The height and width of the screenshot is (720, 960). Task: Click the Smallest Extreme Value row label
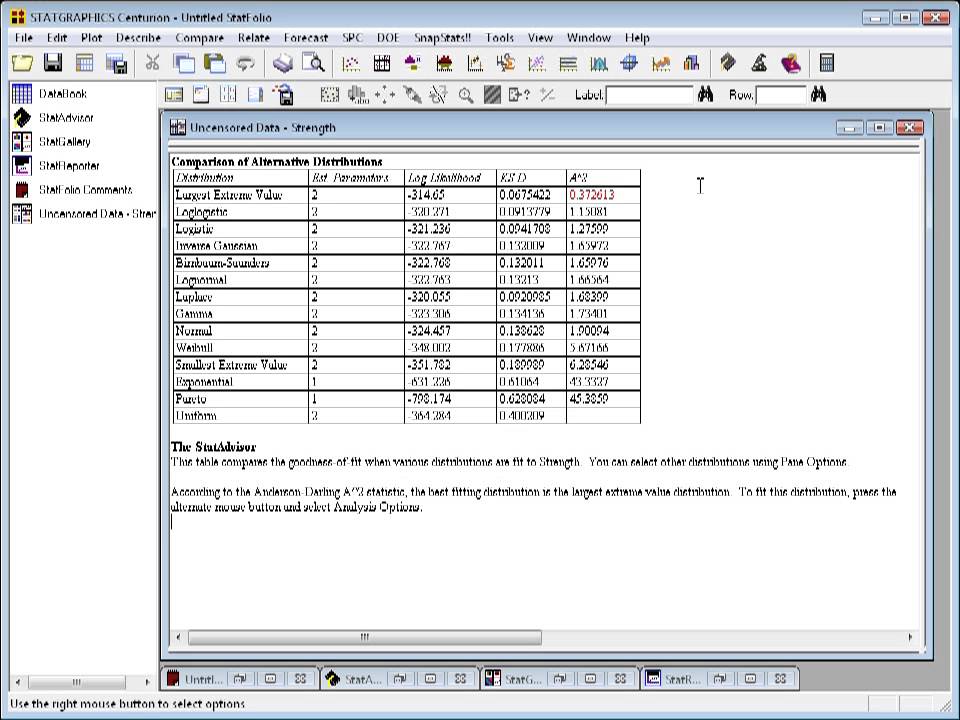pyautogui.click(x=231, y=365)
